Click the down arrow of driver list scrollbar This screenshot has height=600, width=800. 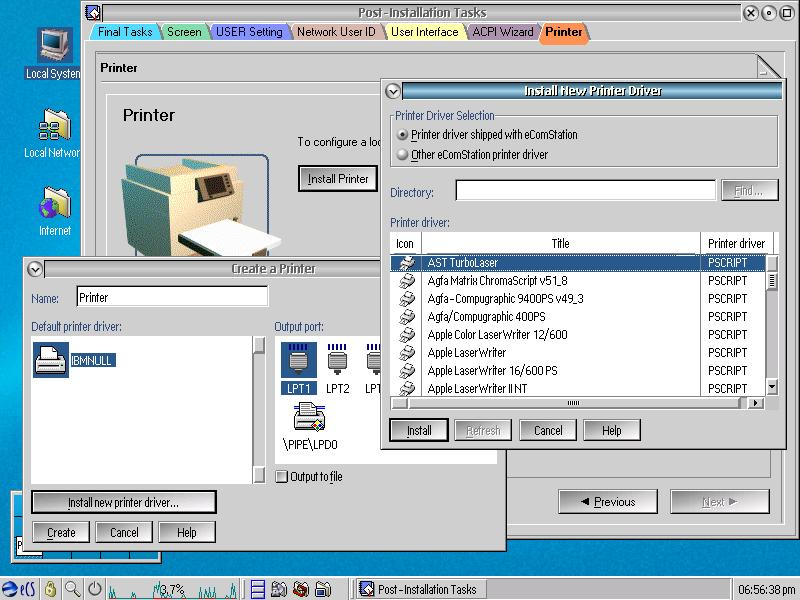(x=772, y=387)
